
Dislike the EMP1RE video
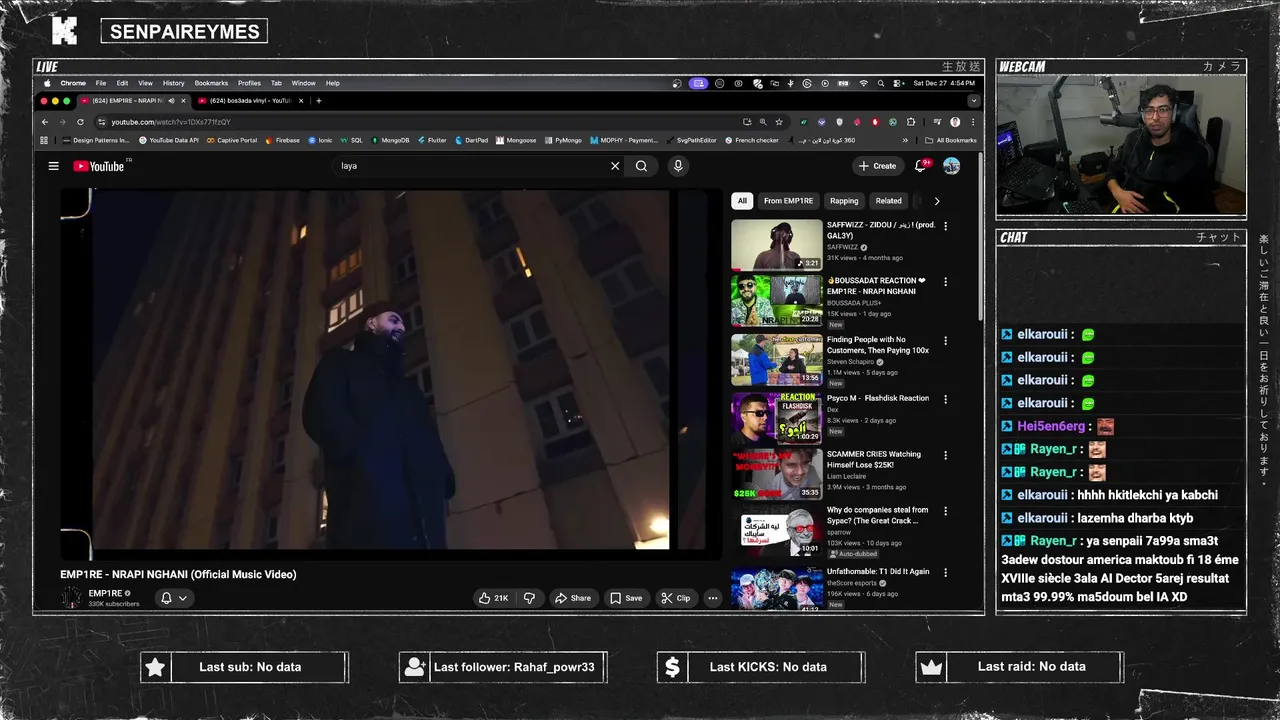(x=529, y=598)
